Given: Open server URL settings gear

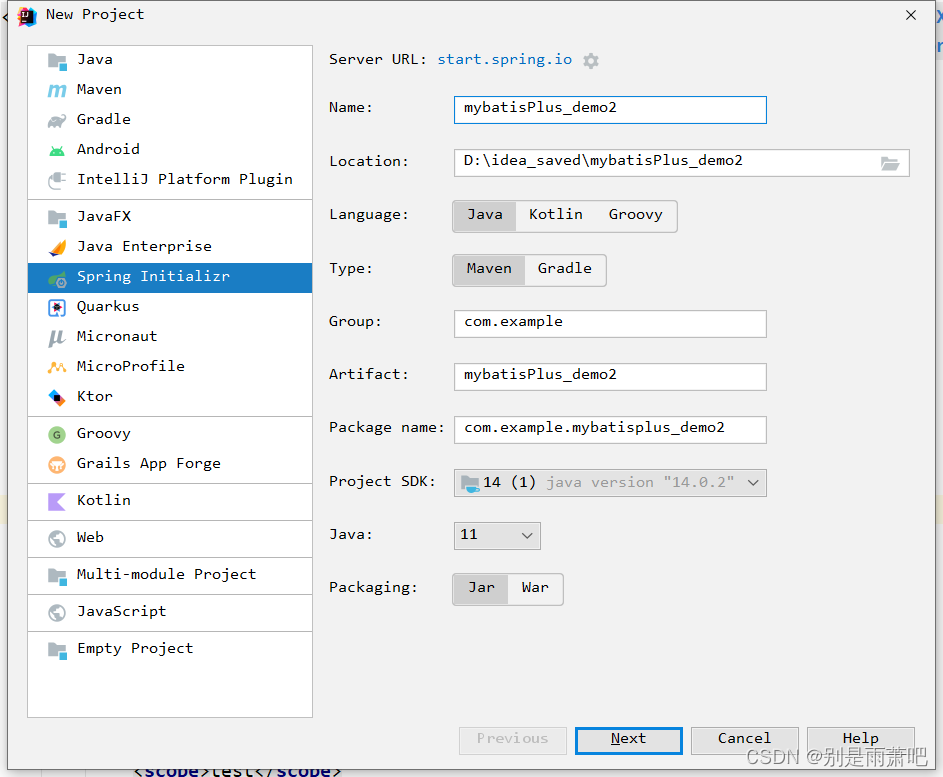Looking at the screenshot, I should tap(591, 61).
